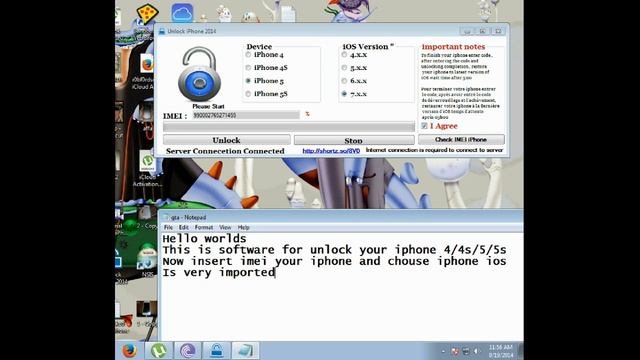Click the 'Server Connecetion Connected' status text
This screenshot has width=640, height=360.
pyautogui.click(x=225, y=151)
